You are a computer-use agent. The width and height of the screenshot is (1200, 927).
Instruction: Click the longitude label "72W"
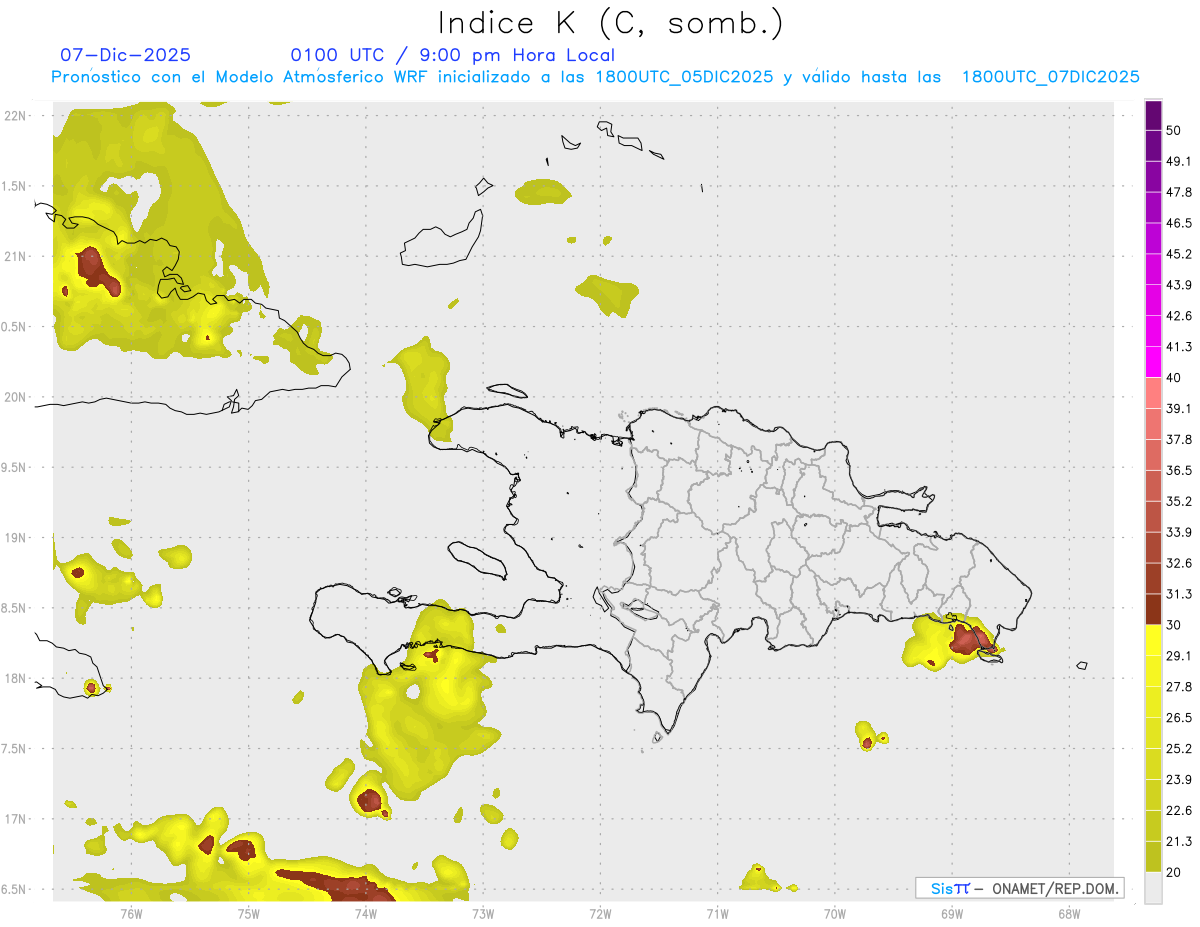coord(600,913)
